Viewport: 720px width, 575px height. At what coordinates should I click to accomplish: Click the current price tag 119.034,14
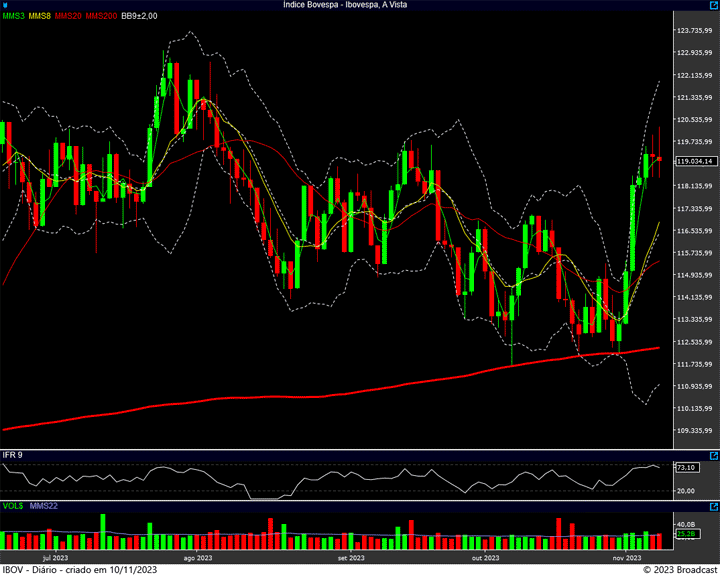tap(695, 161)
